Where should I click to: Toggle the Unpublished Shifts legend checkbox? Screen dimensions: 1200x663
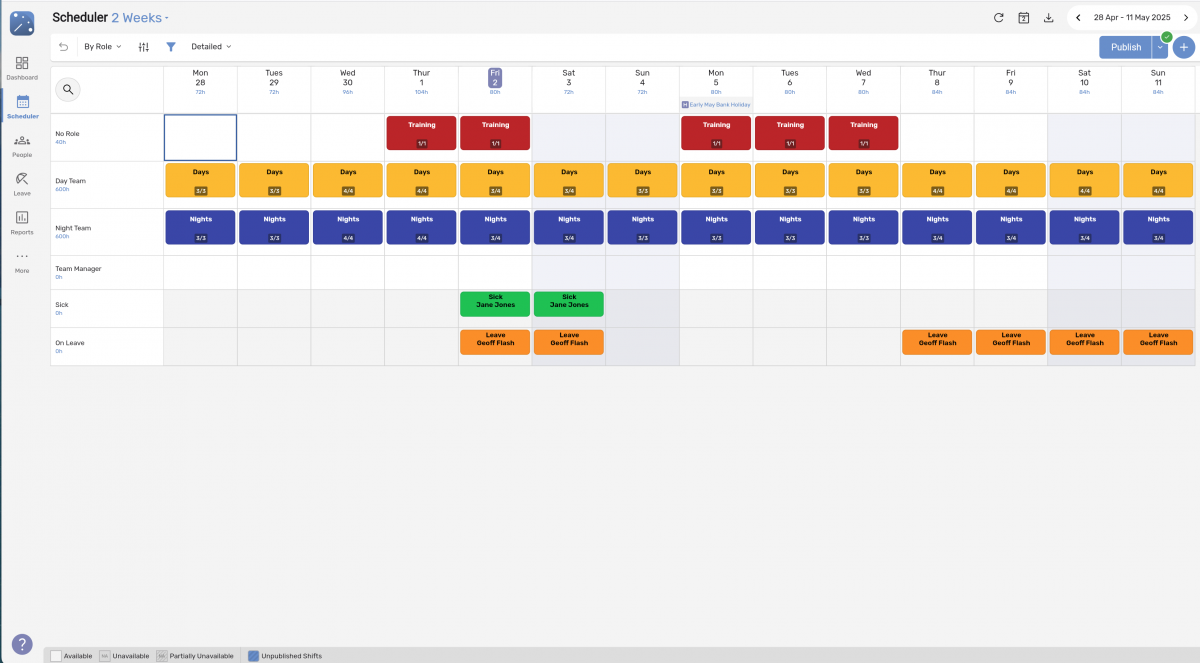[253, 656]
